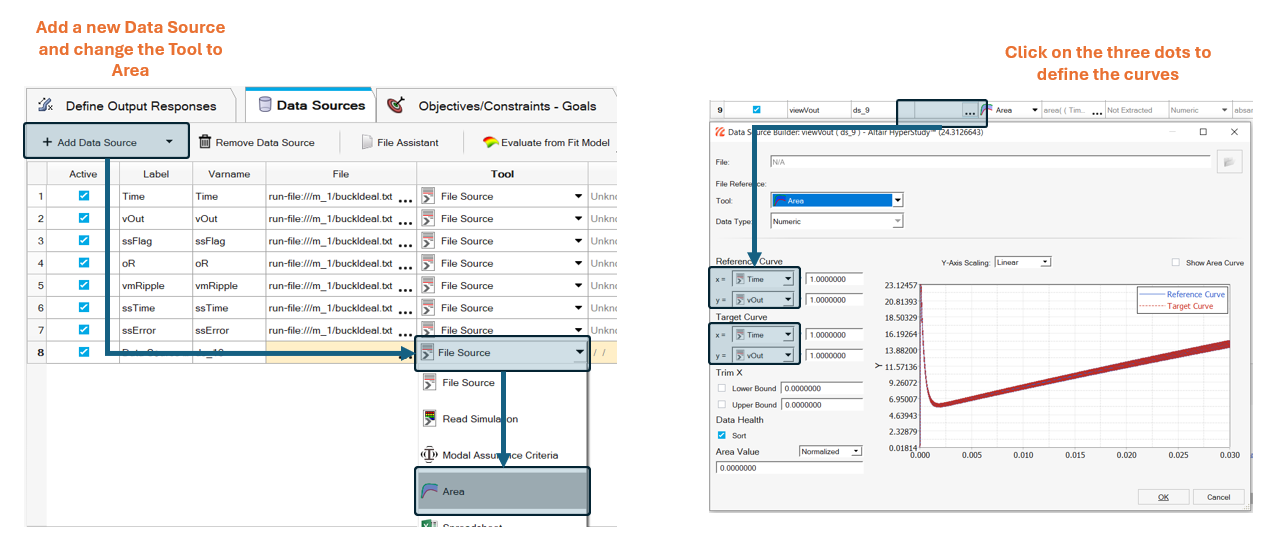Click the File Source icon in dropdown list
The width and height of the screenshot is (1282, 547).
429,382
